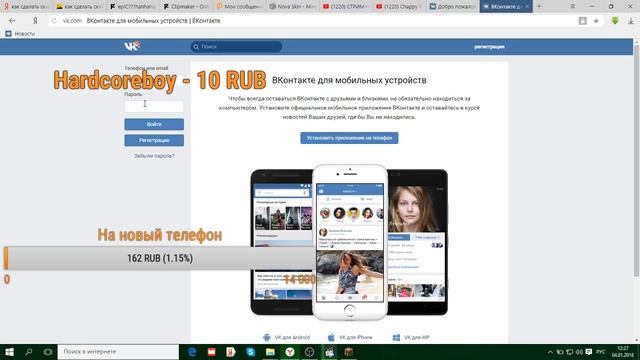Switch to the 'Мои сообщения' tab
The height and width of the screenshot is (360, 640).
[x=239, y=7]
